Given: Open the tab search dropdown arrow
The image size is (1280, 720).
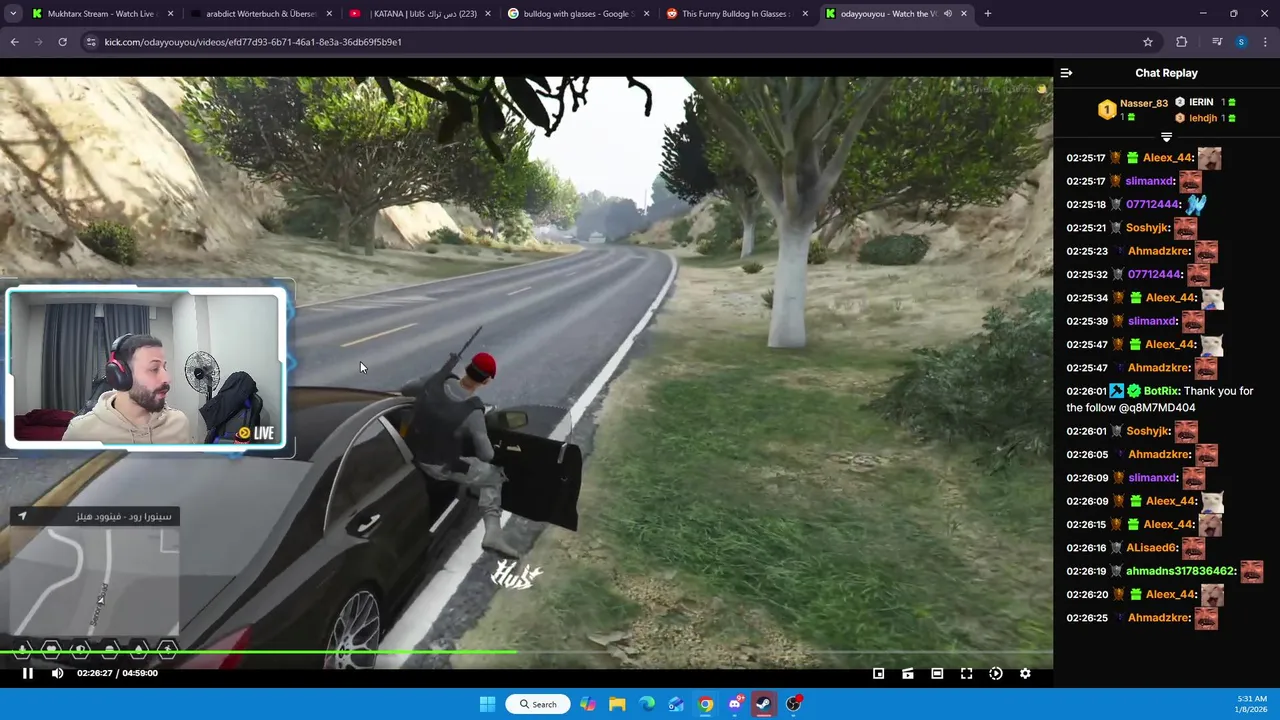Looking at the screenshot, I should click(13, 14).
